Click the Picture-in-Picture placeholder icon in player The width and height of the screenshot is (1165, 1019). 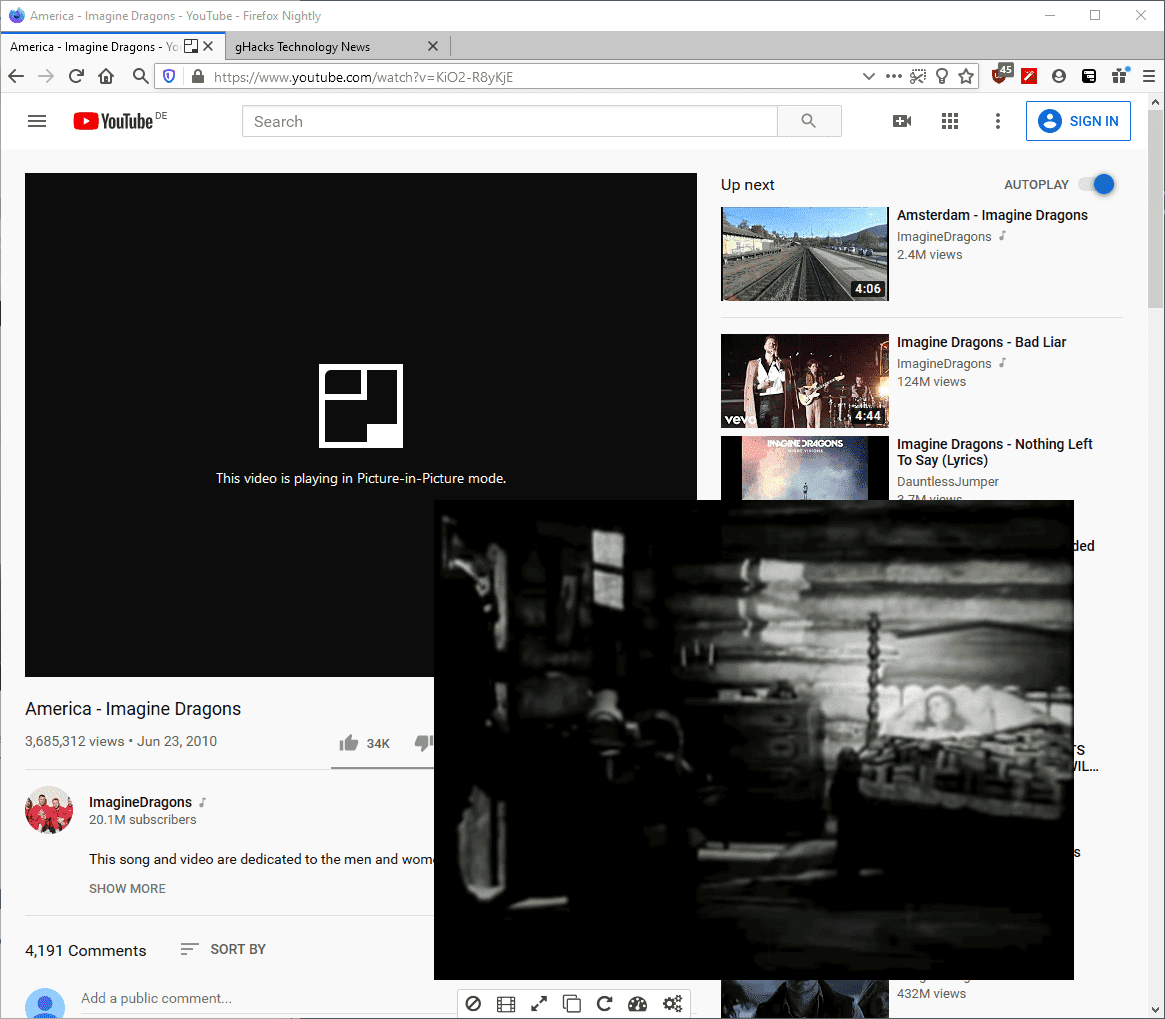tap(361, 406)
